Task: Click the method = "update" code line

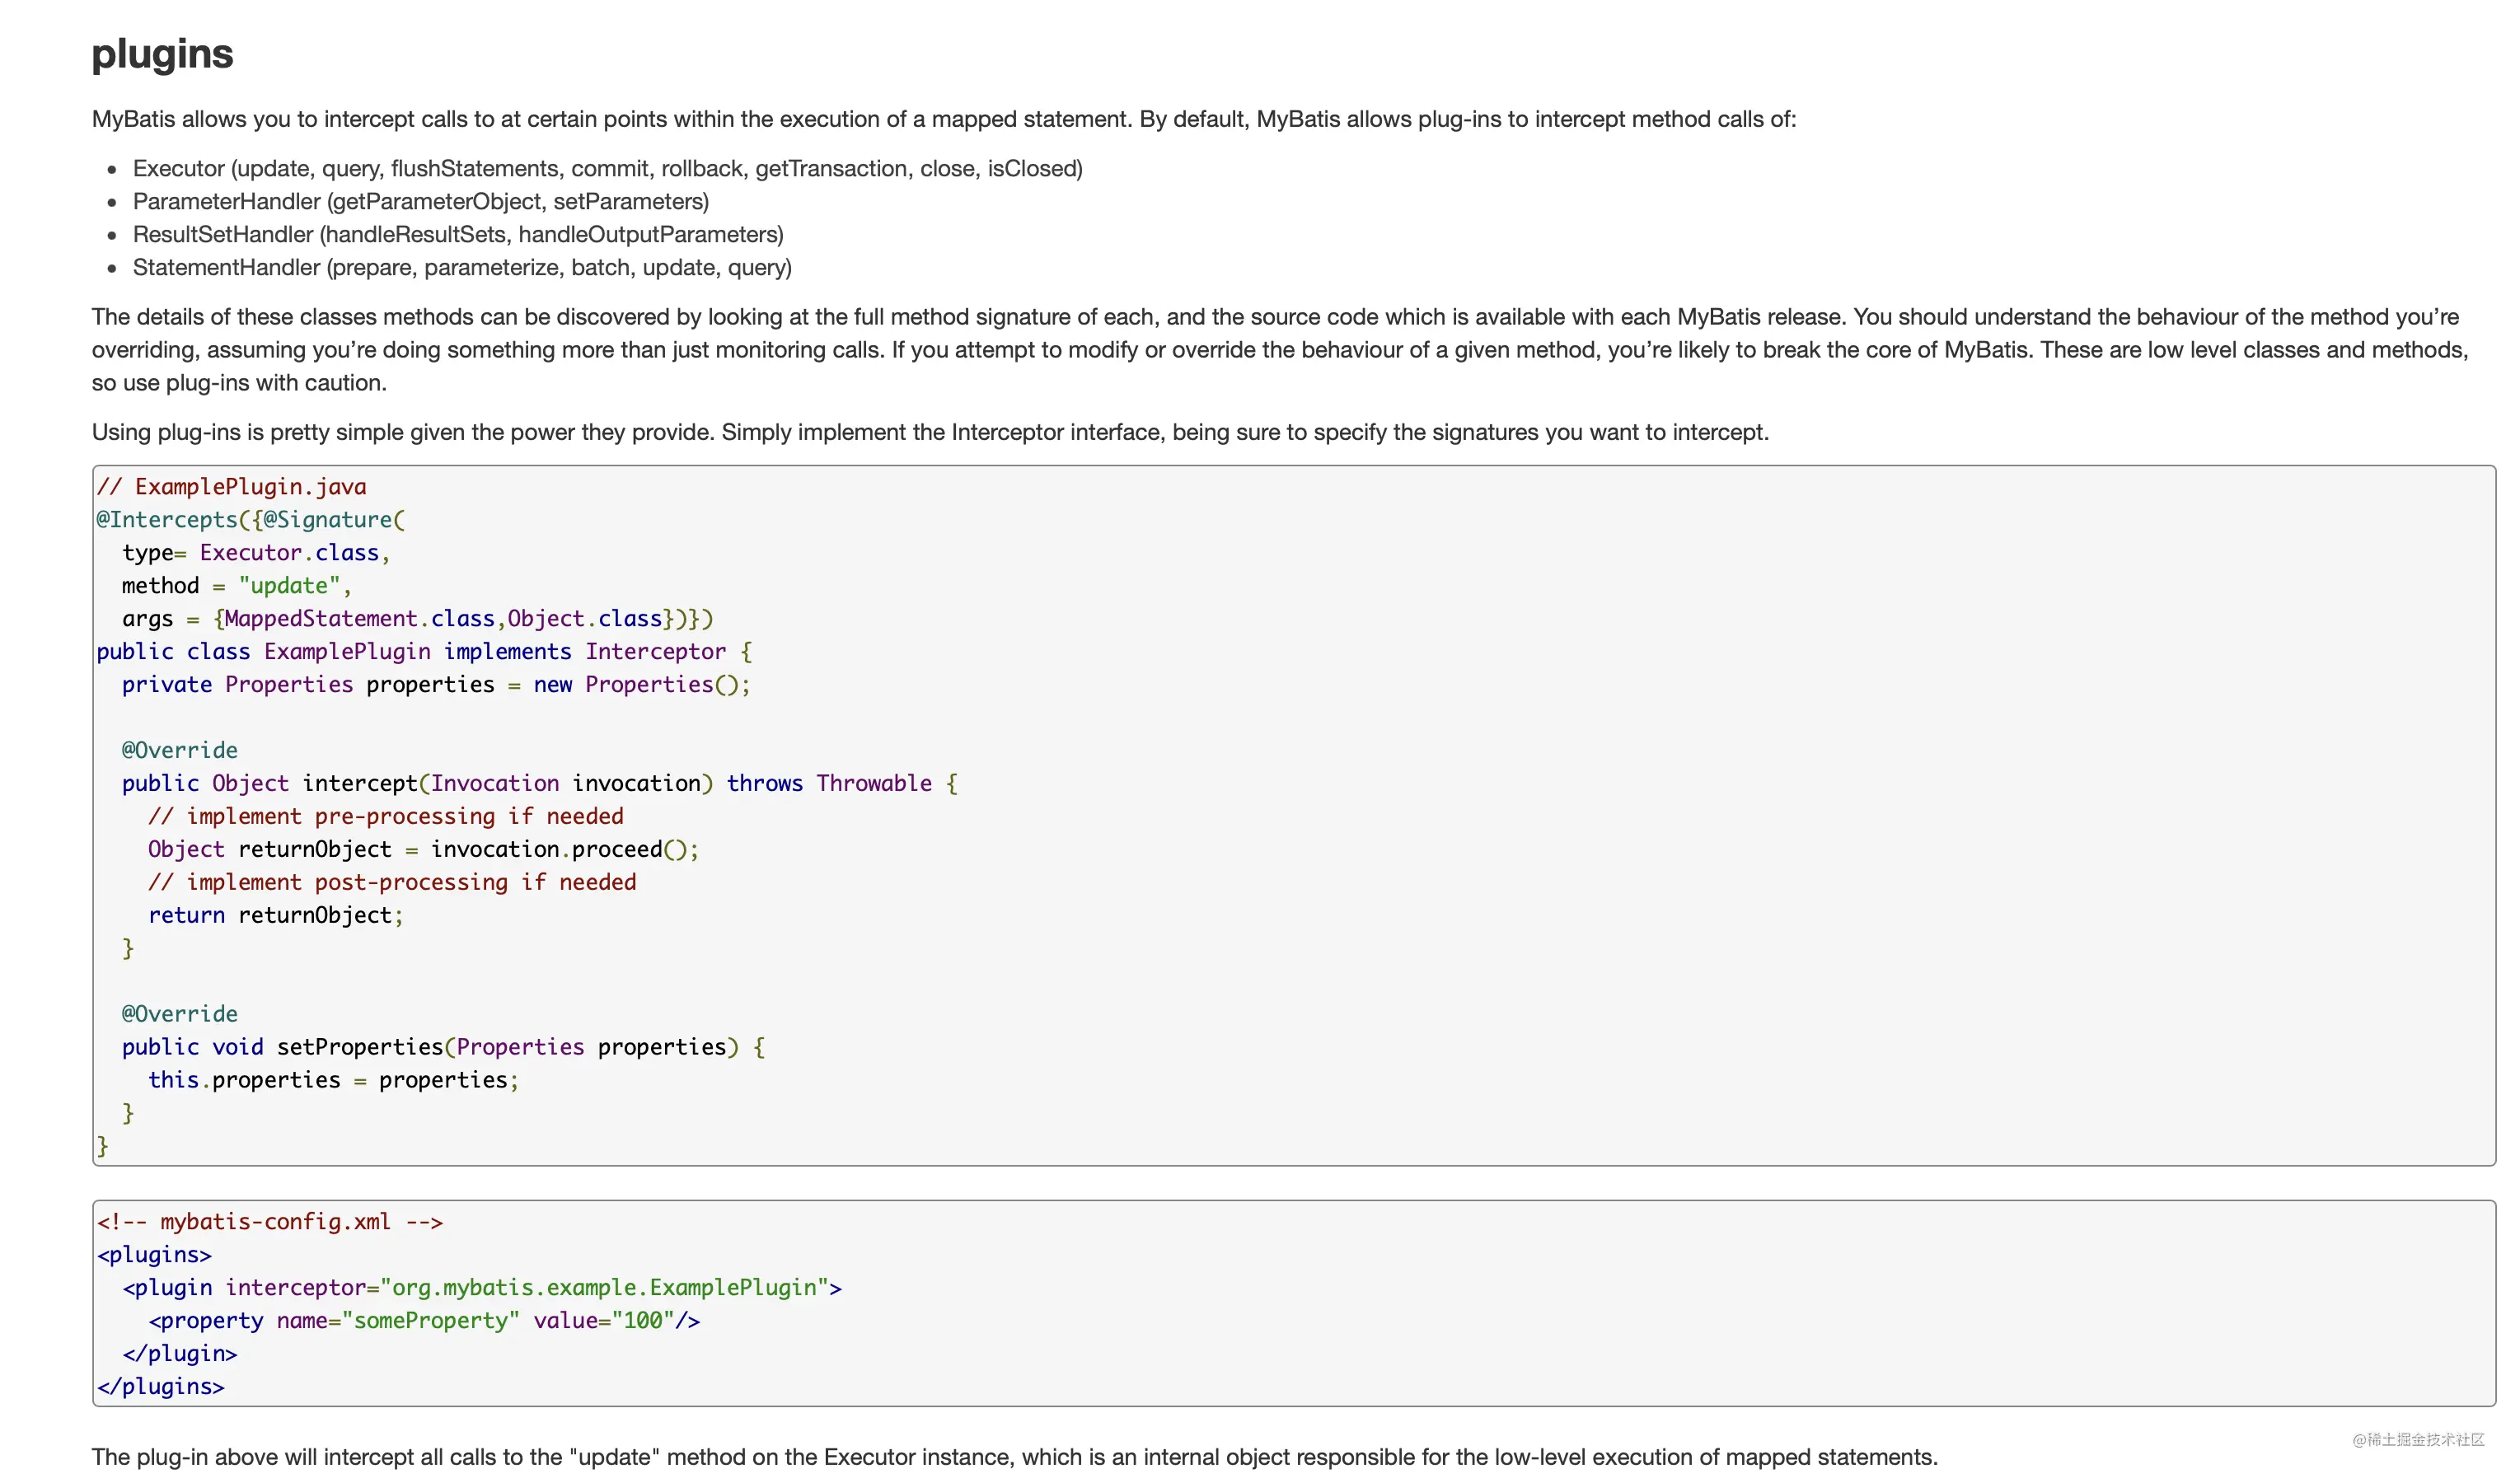Action: (237, 585)
